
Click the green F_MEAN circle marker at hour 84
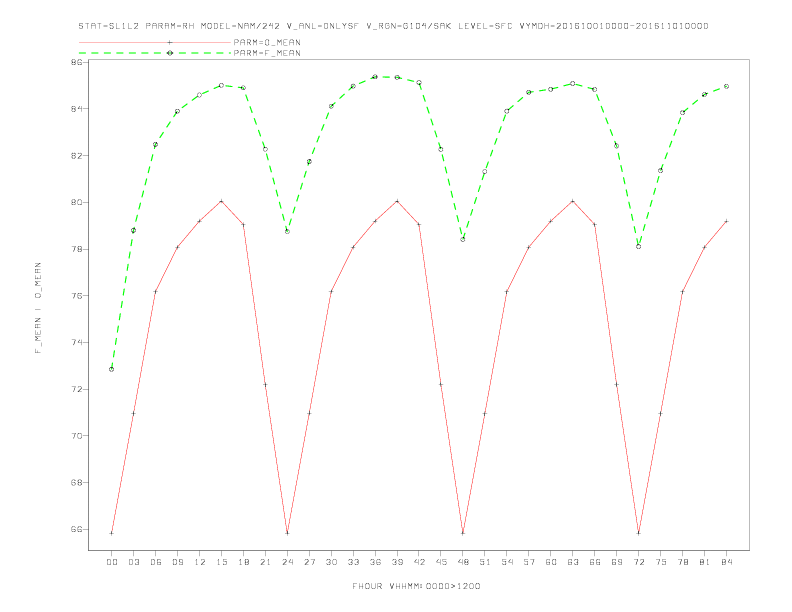(726, 86)
